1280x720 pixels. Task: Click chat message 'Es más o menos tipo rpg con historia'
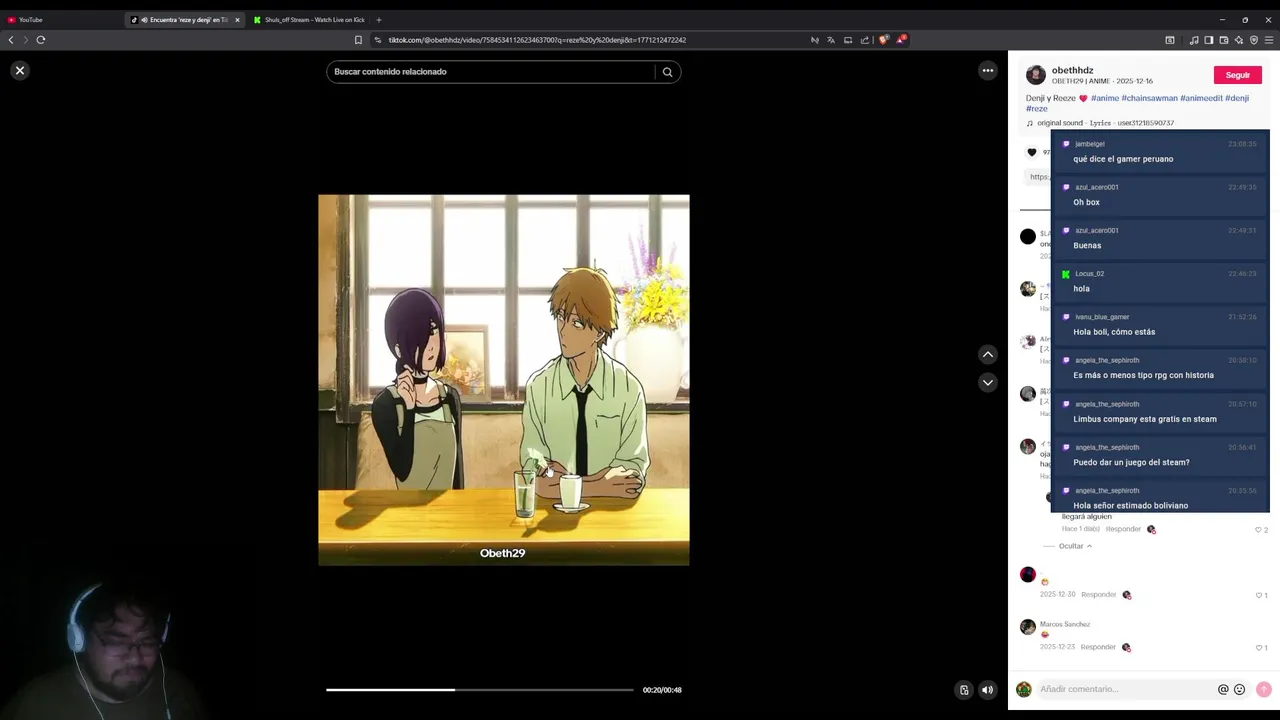[x=1143, y=375]
